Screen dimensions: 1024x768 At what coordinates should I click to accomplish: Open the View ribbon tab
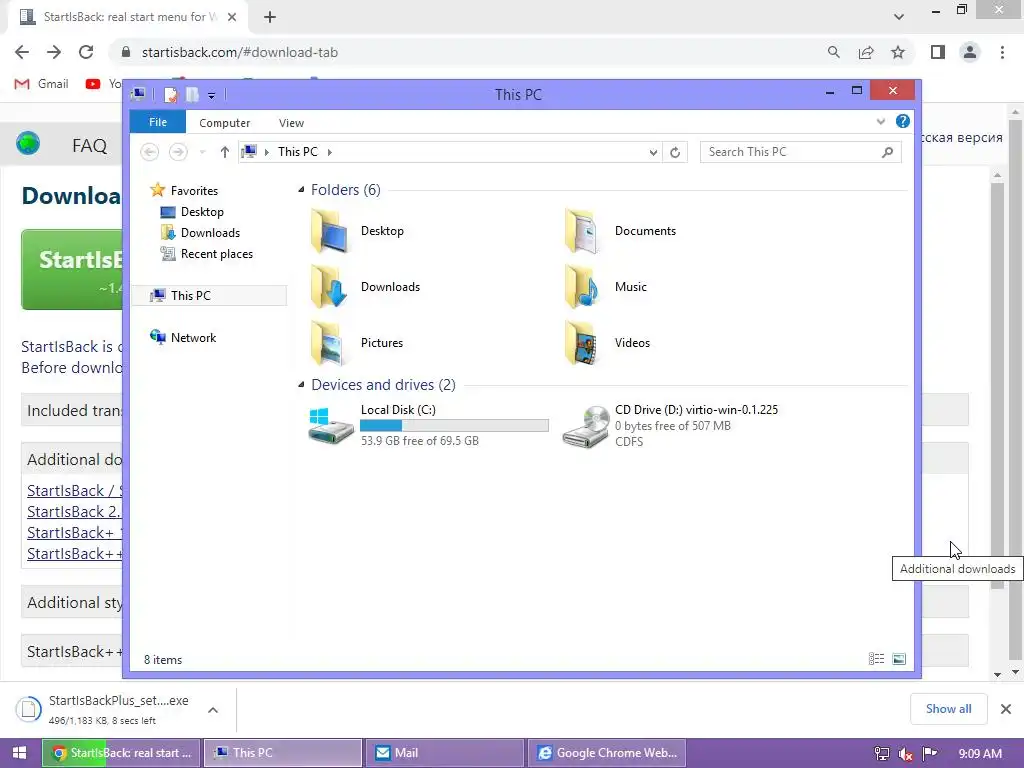tap(291, 123)
